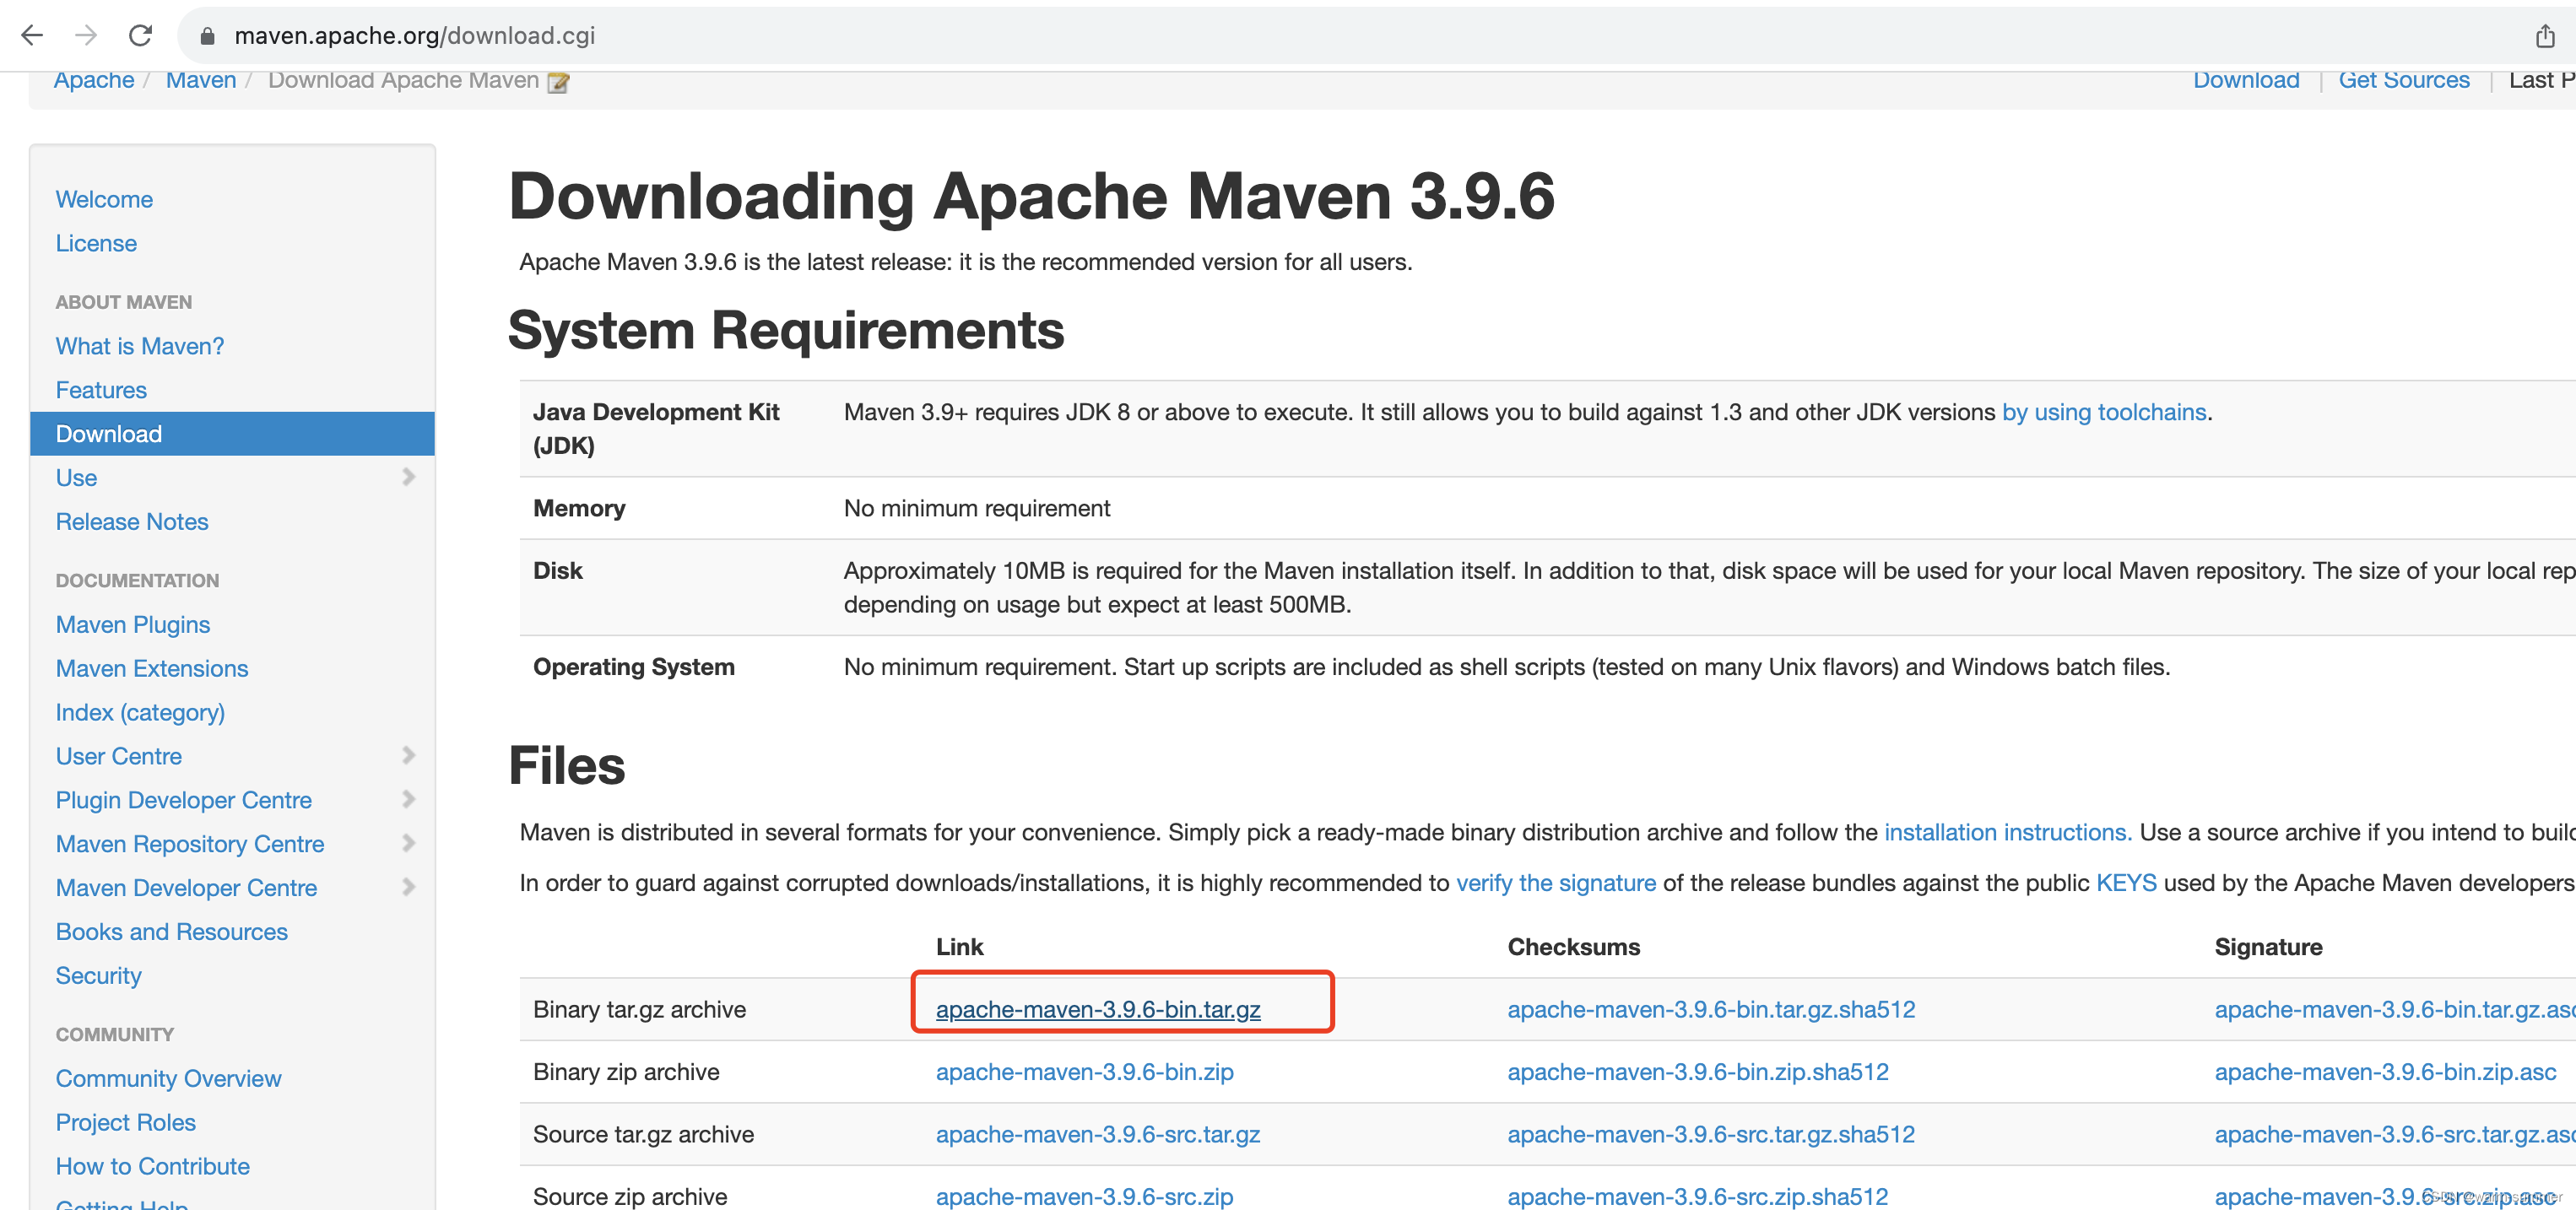Click the Get Sources link
Image resolution: width=2576 pixels, height=1210 pixels.
(x=2404, y=80)
